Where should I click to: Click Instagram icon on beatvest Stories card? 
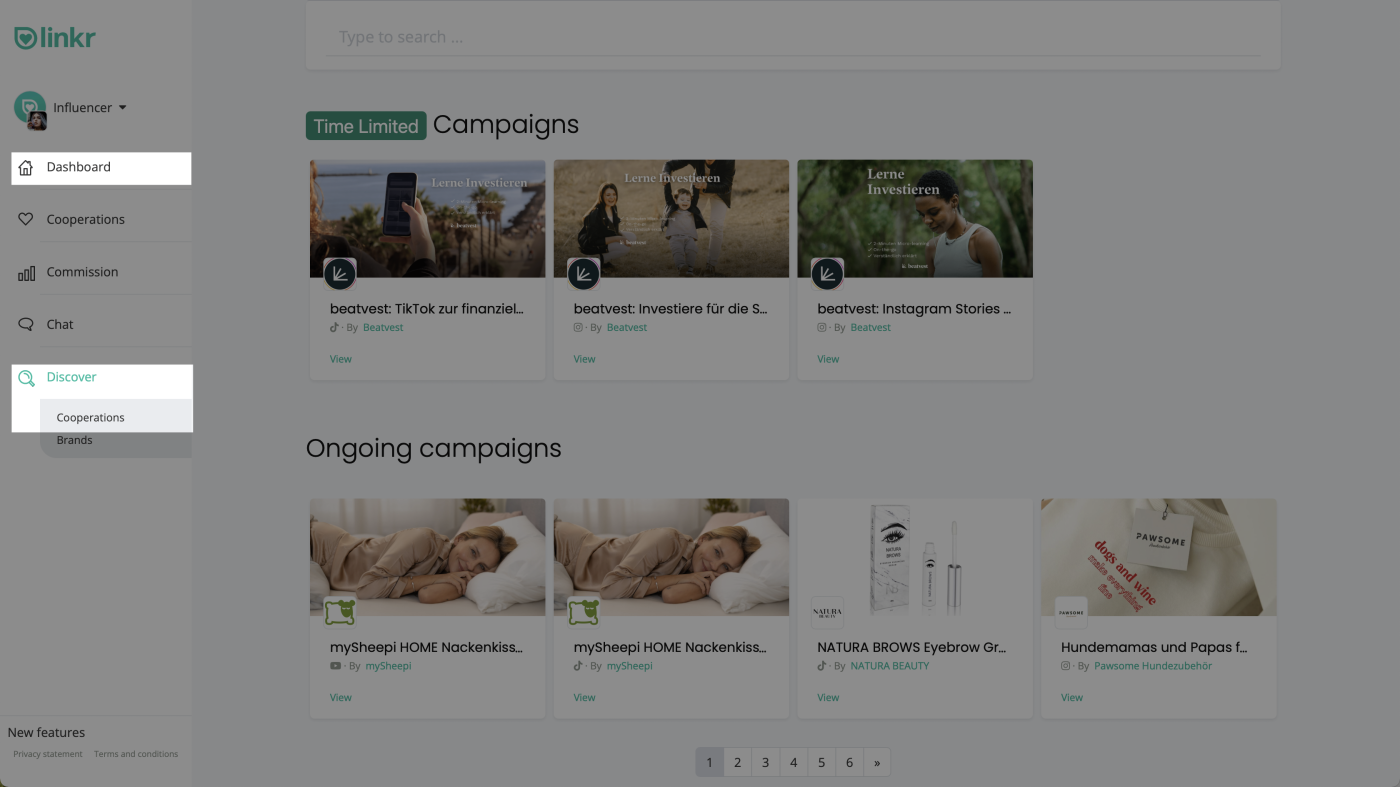pos(822,328)
